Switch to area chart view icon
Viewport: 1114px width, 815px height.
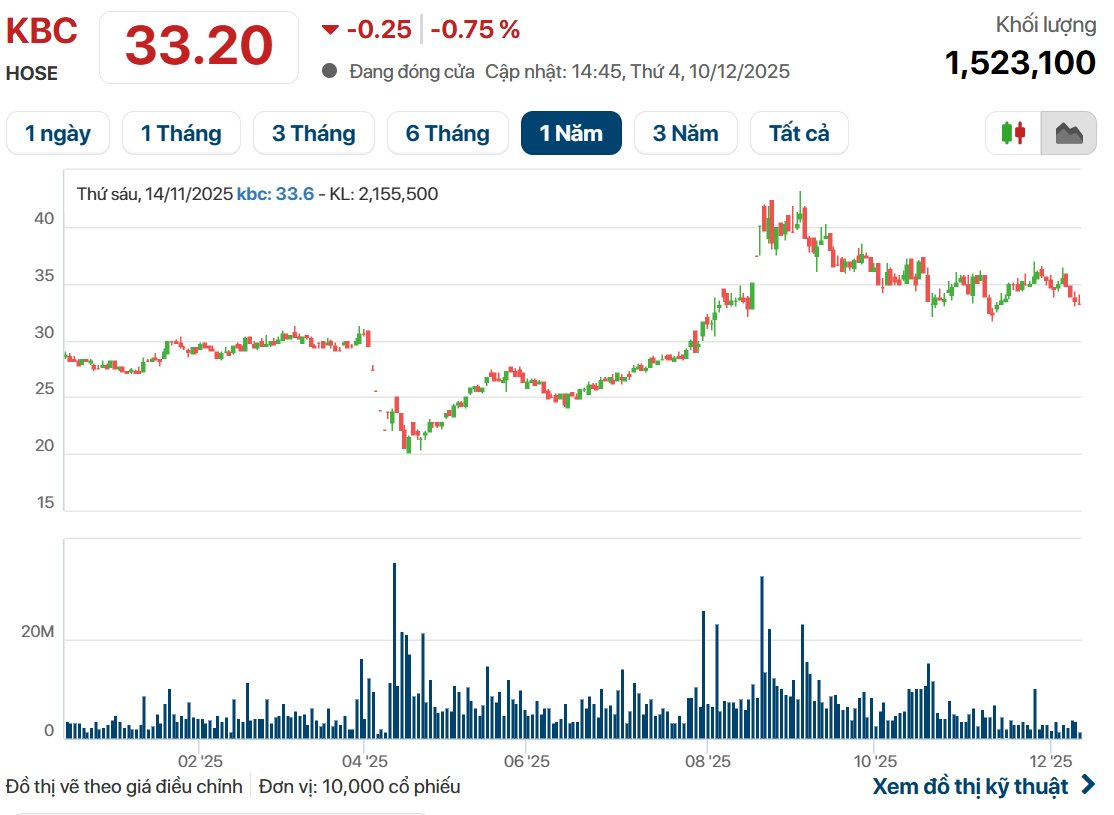(x=1068, y=133)
